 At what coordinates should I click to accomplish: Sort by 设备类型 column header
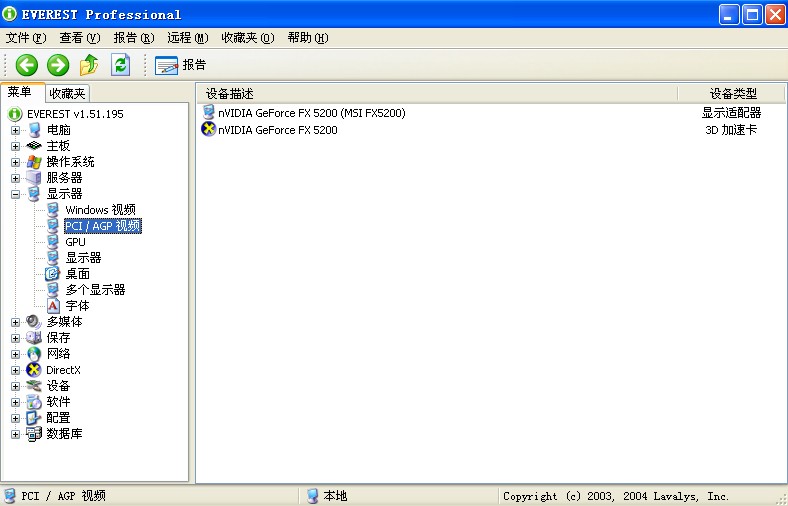(x=731, y=93)
